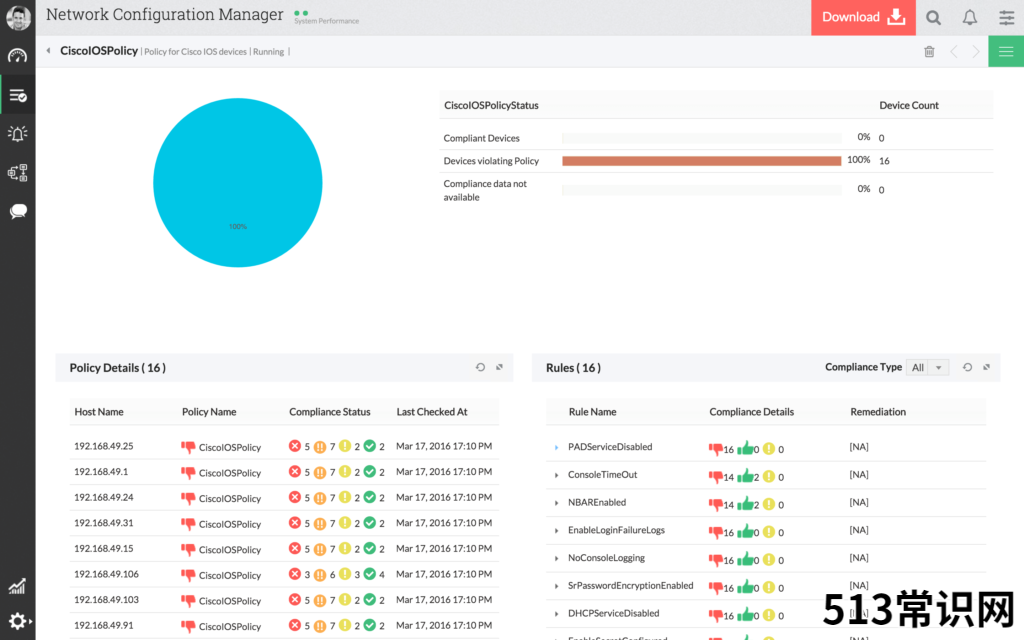1024x640 pixels.
Task: Click the Compliant Devices empty bar
Action: click(701, 138)
